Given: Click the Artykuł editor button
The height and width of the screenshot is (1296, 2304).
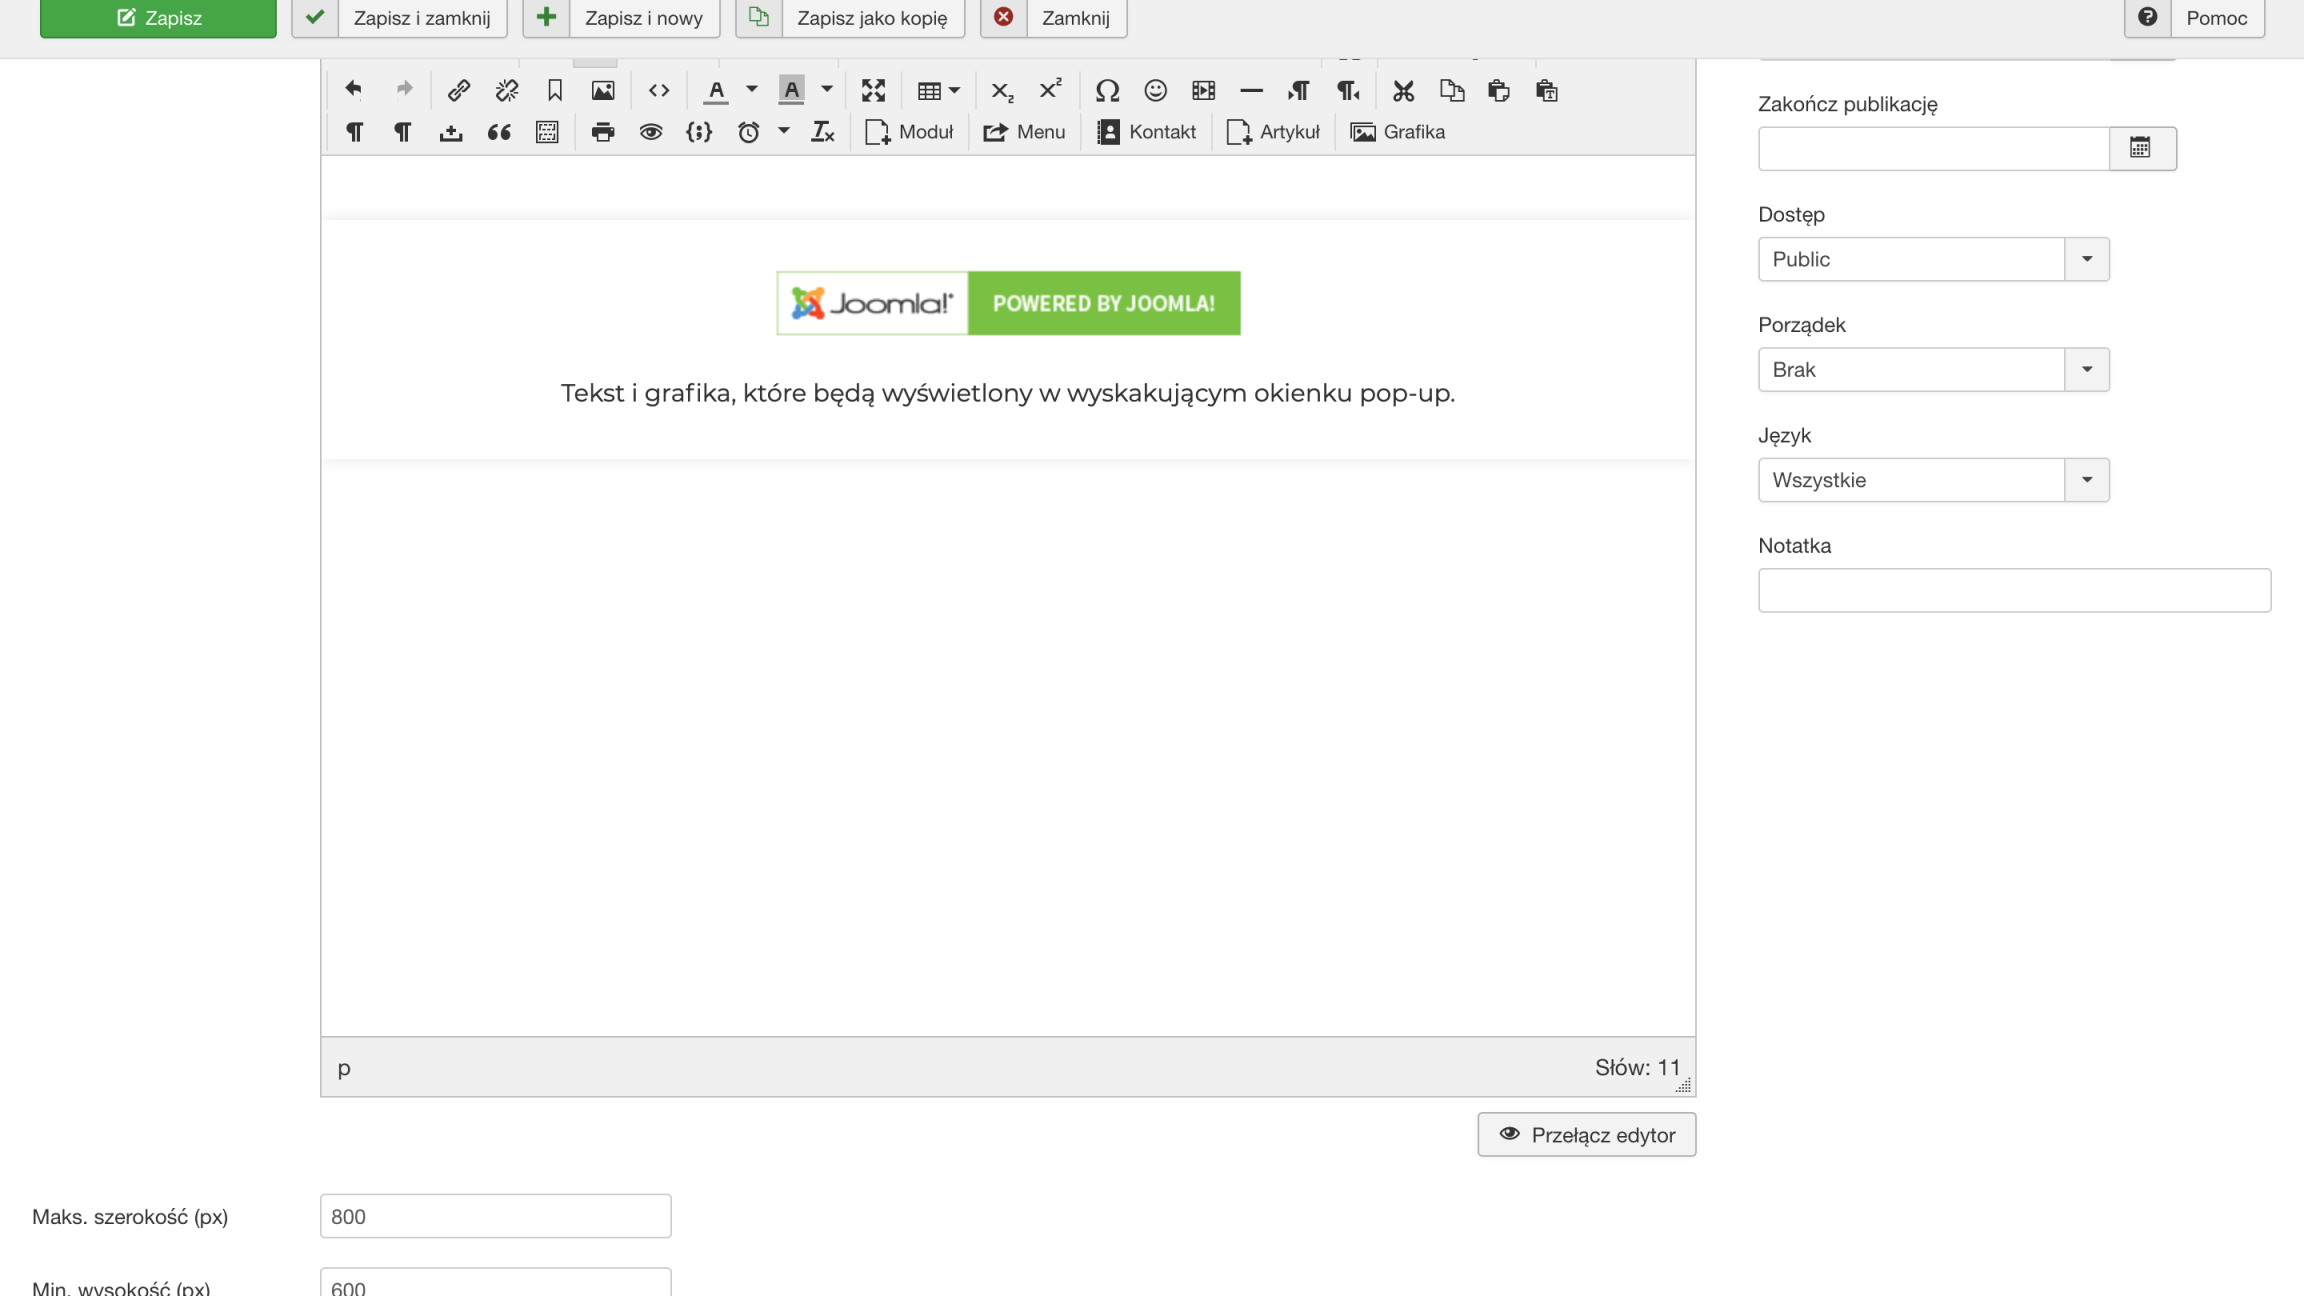Looking at the screenshot, I should [1273, 132].
